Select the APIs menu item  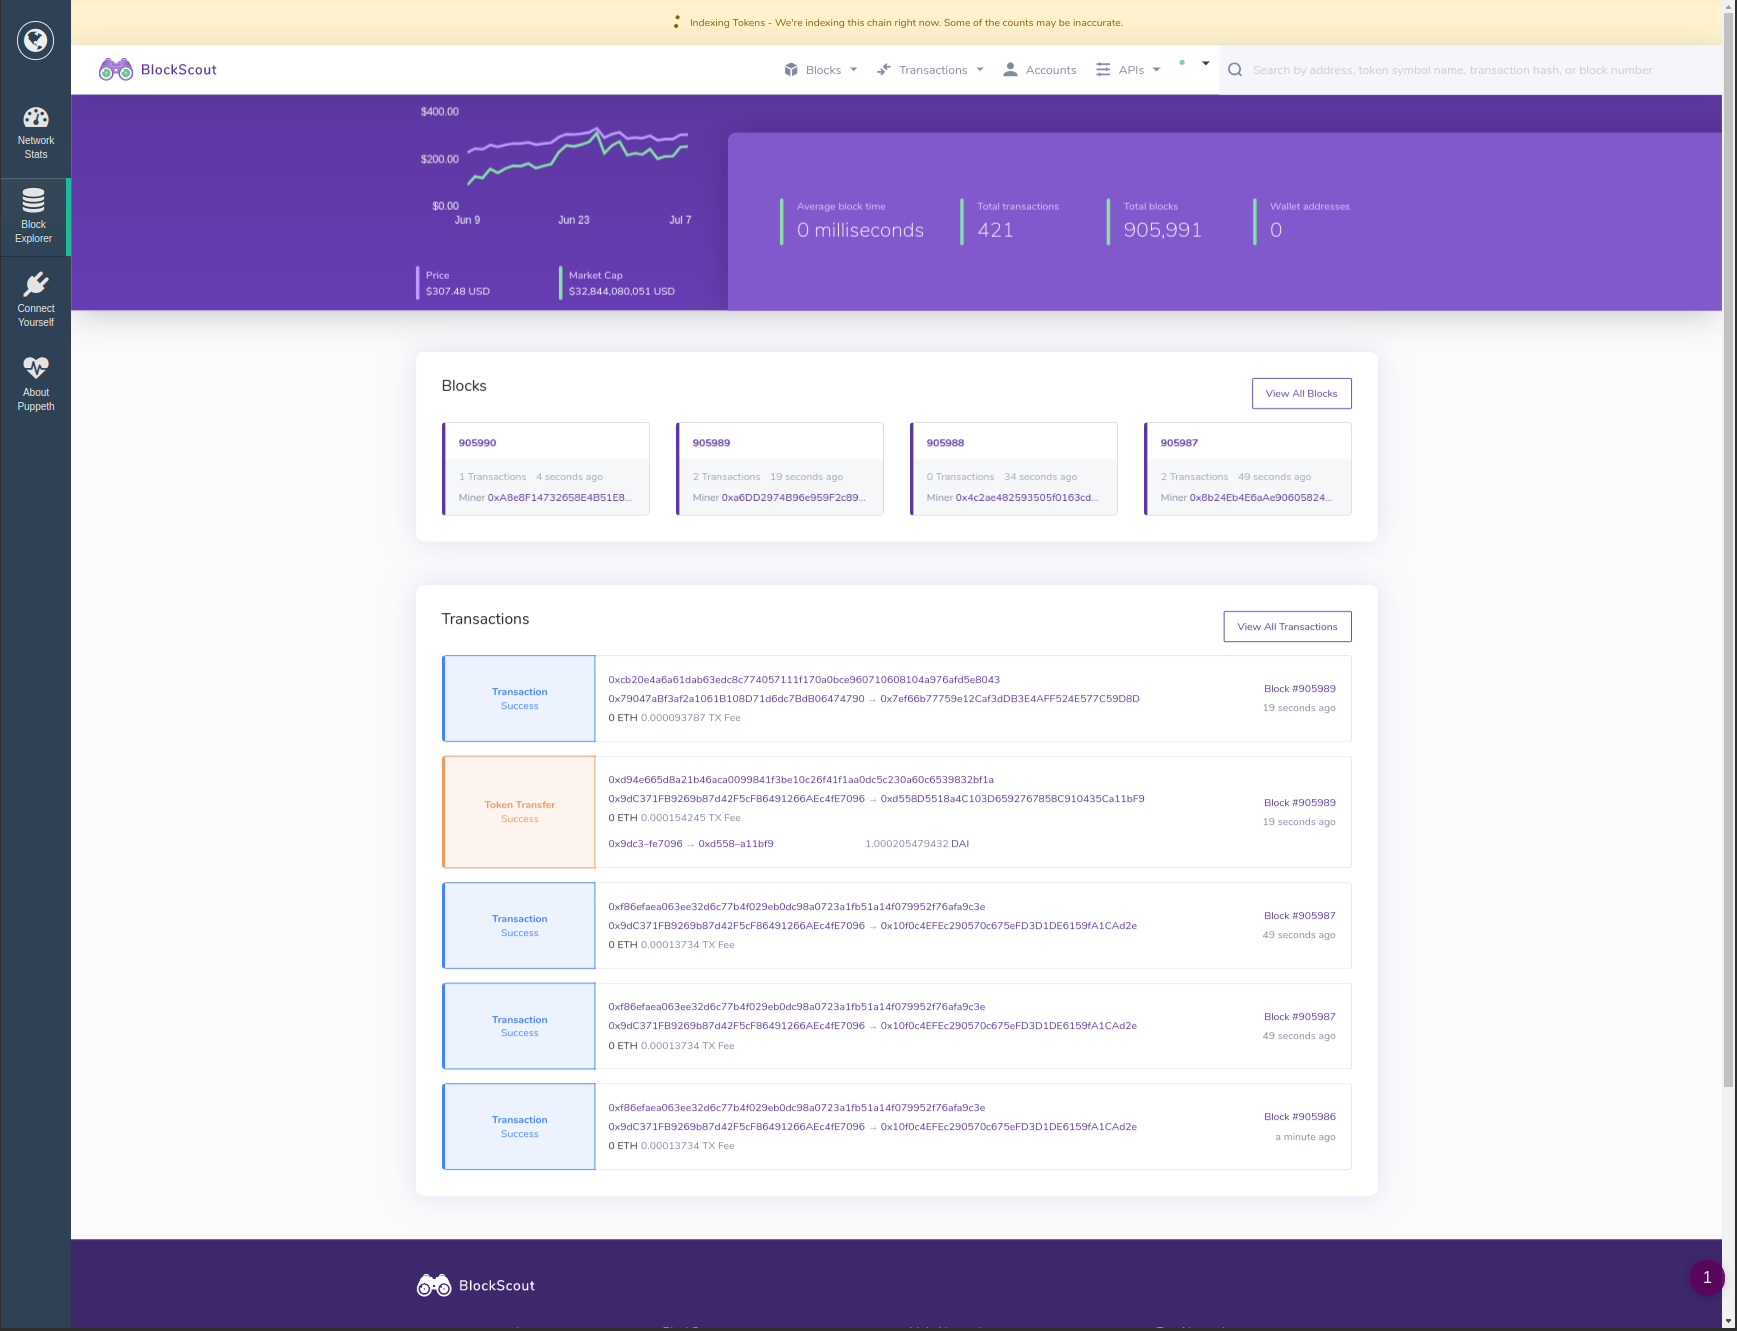point(1130,69)
